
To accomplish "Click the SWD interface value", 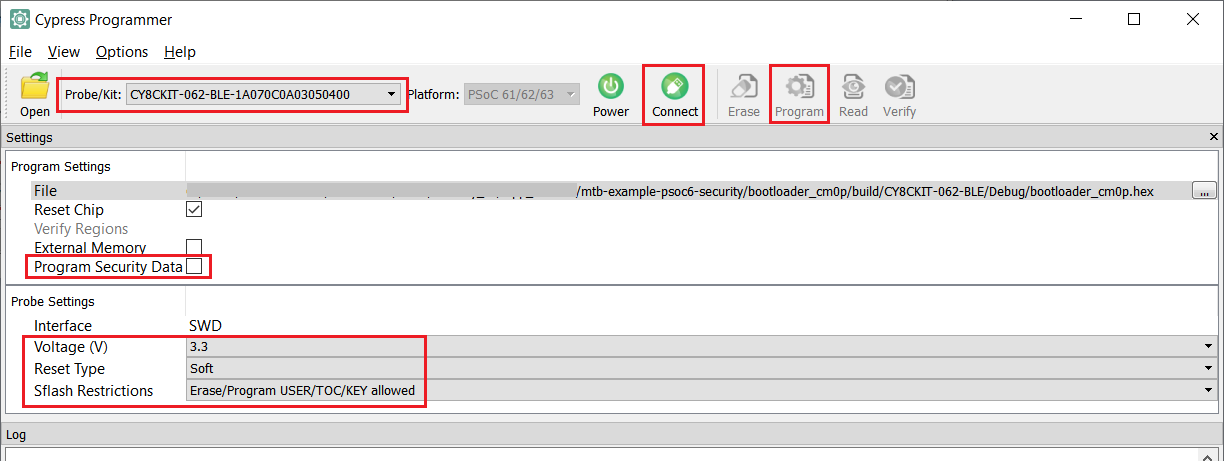I will [x=205, y=326].
